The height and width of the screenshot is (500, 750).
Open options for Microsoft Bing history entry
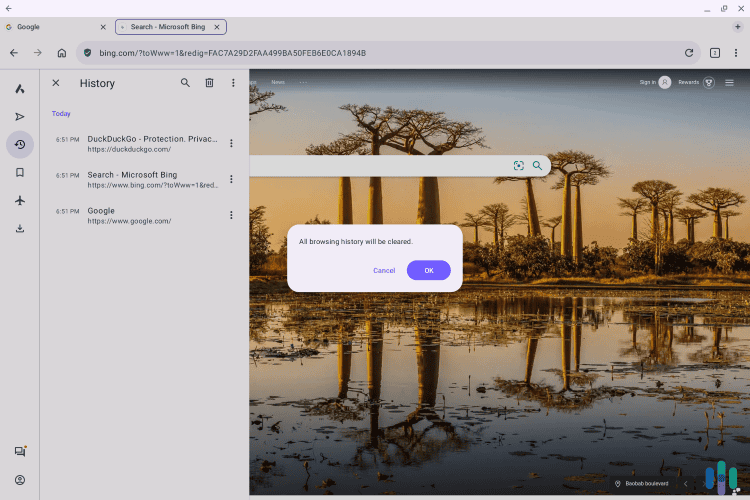pyautogui.click(x=231, y=179)
